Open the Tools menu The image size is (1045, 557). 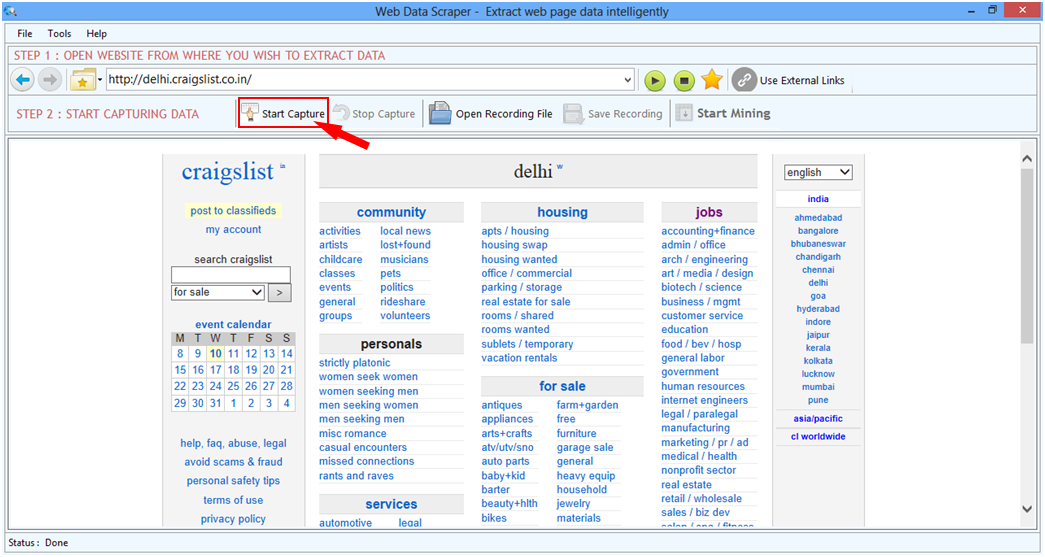[x=59, y=33]
